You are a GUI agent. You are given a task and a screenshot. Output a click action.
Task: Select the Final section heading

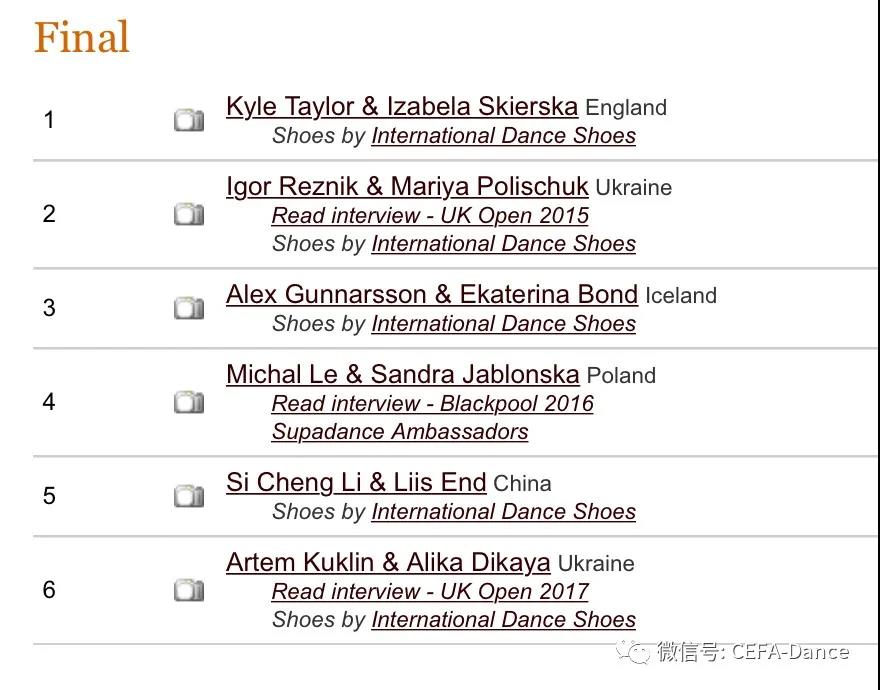82,37
